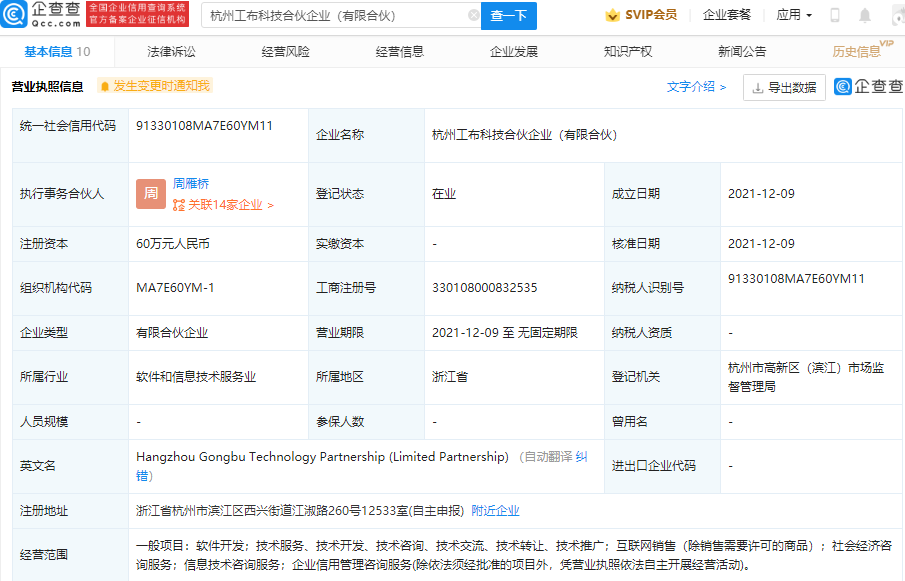This screenshot has width=905, height=581.
Task: Open notifications via the bell icon
Action: point(865,16)
